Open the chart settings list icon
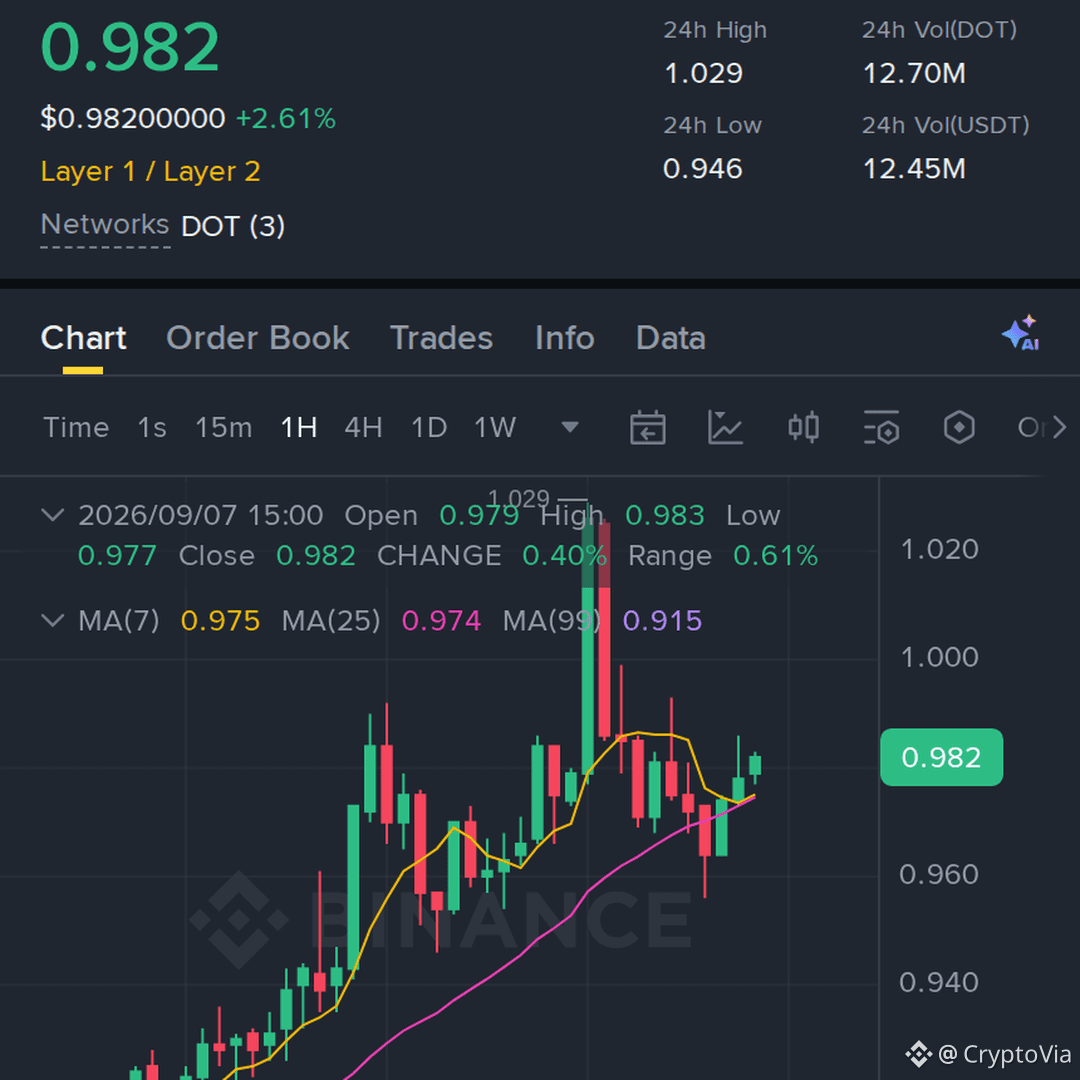1080x1080 pixels. 881,427
